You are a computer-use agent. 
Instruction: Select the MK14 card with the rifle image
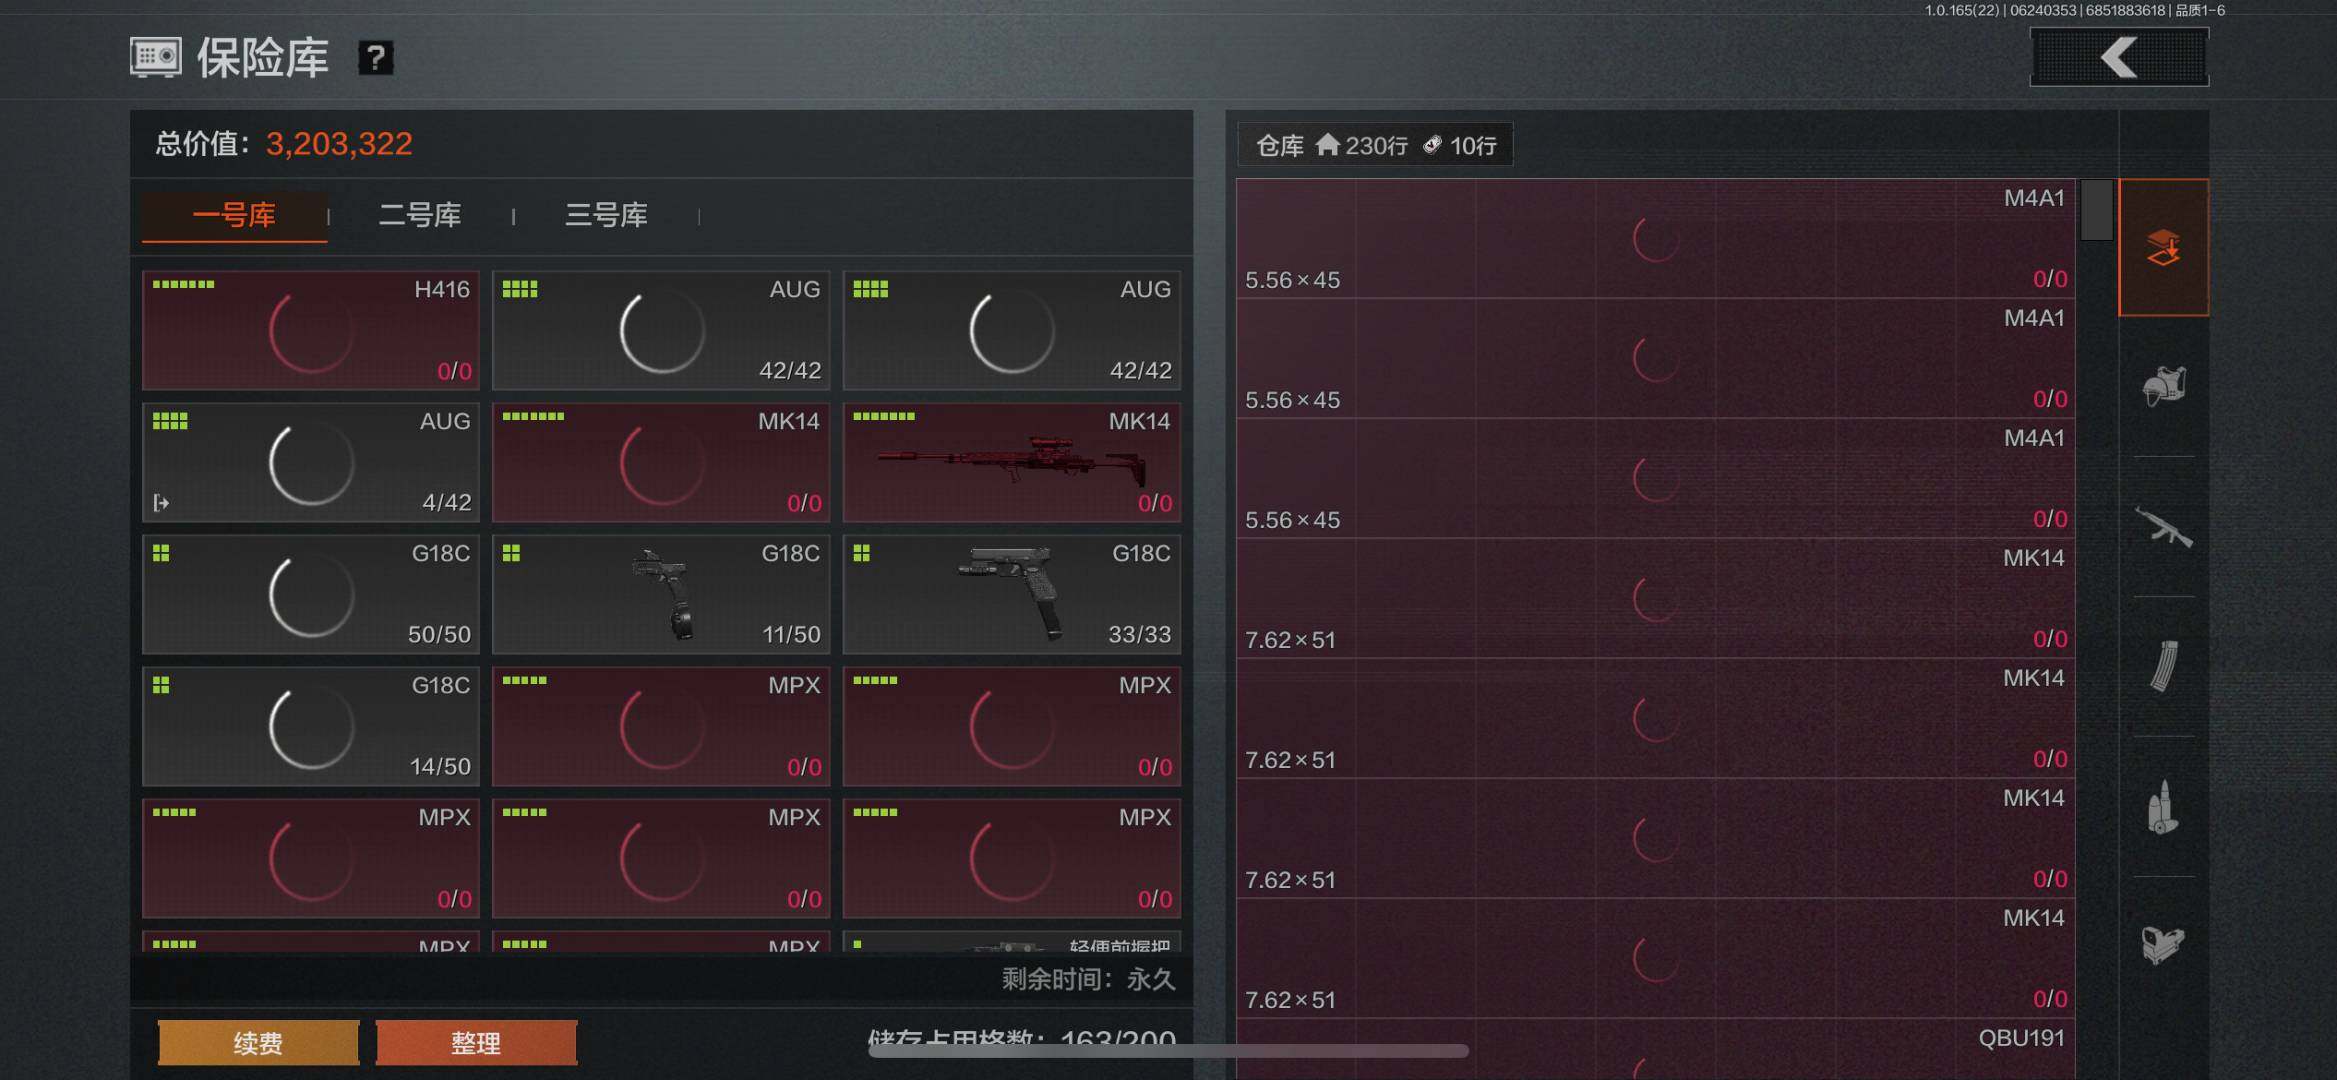1012,462
